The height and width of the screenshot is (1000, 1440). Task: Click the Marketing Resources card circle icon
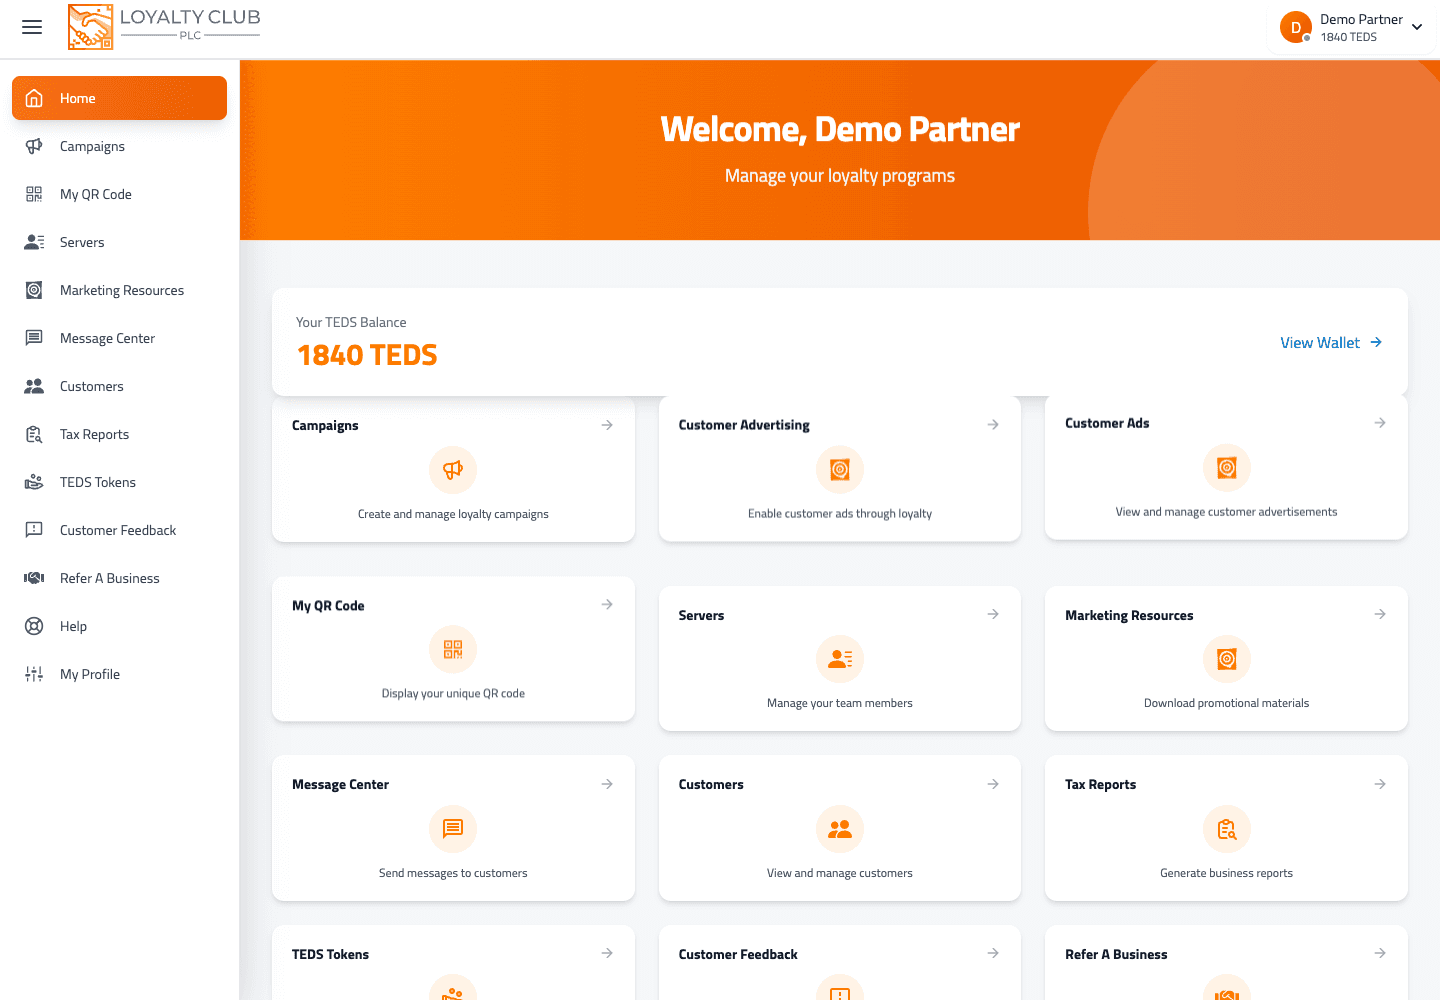point(1227,659)
